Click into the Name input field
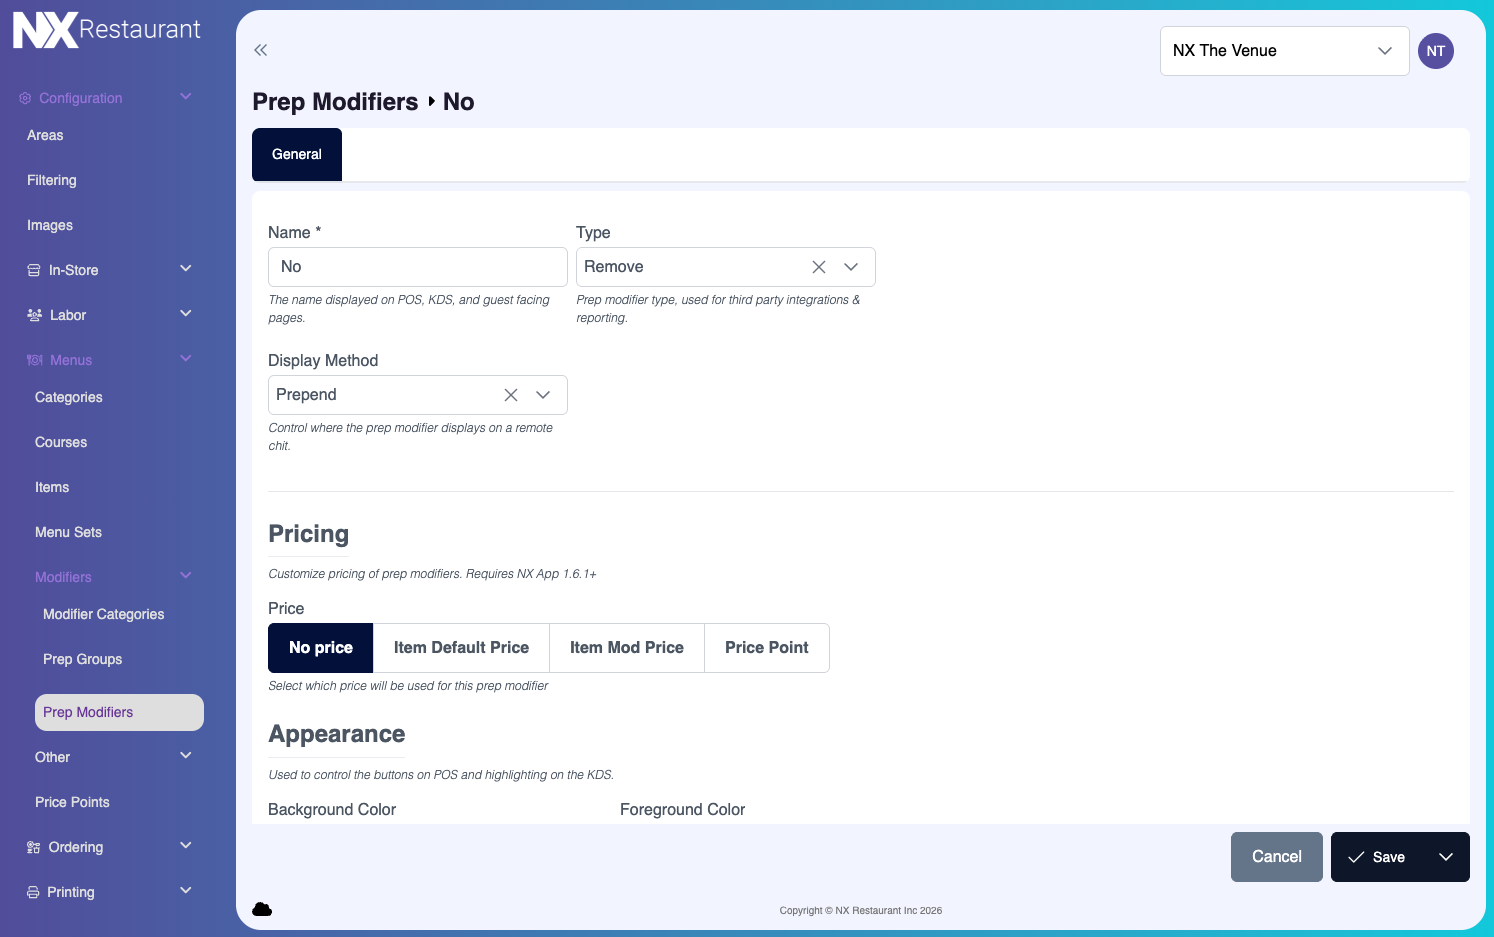Image resolution: width=1494 pixels, height=937 pixels. 417,267
